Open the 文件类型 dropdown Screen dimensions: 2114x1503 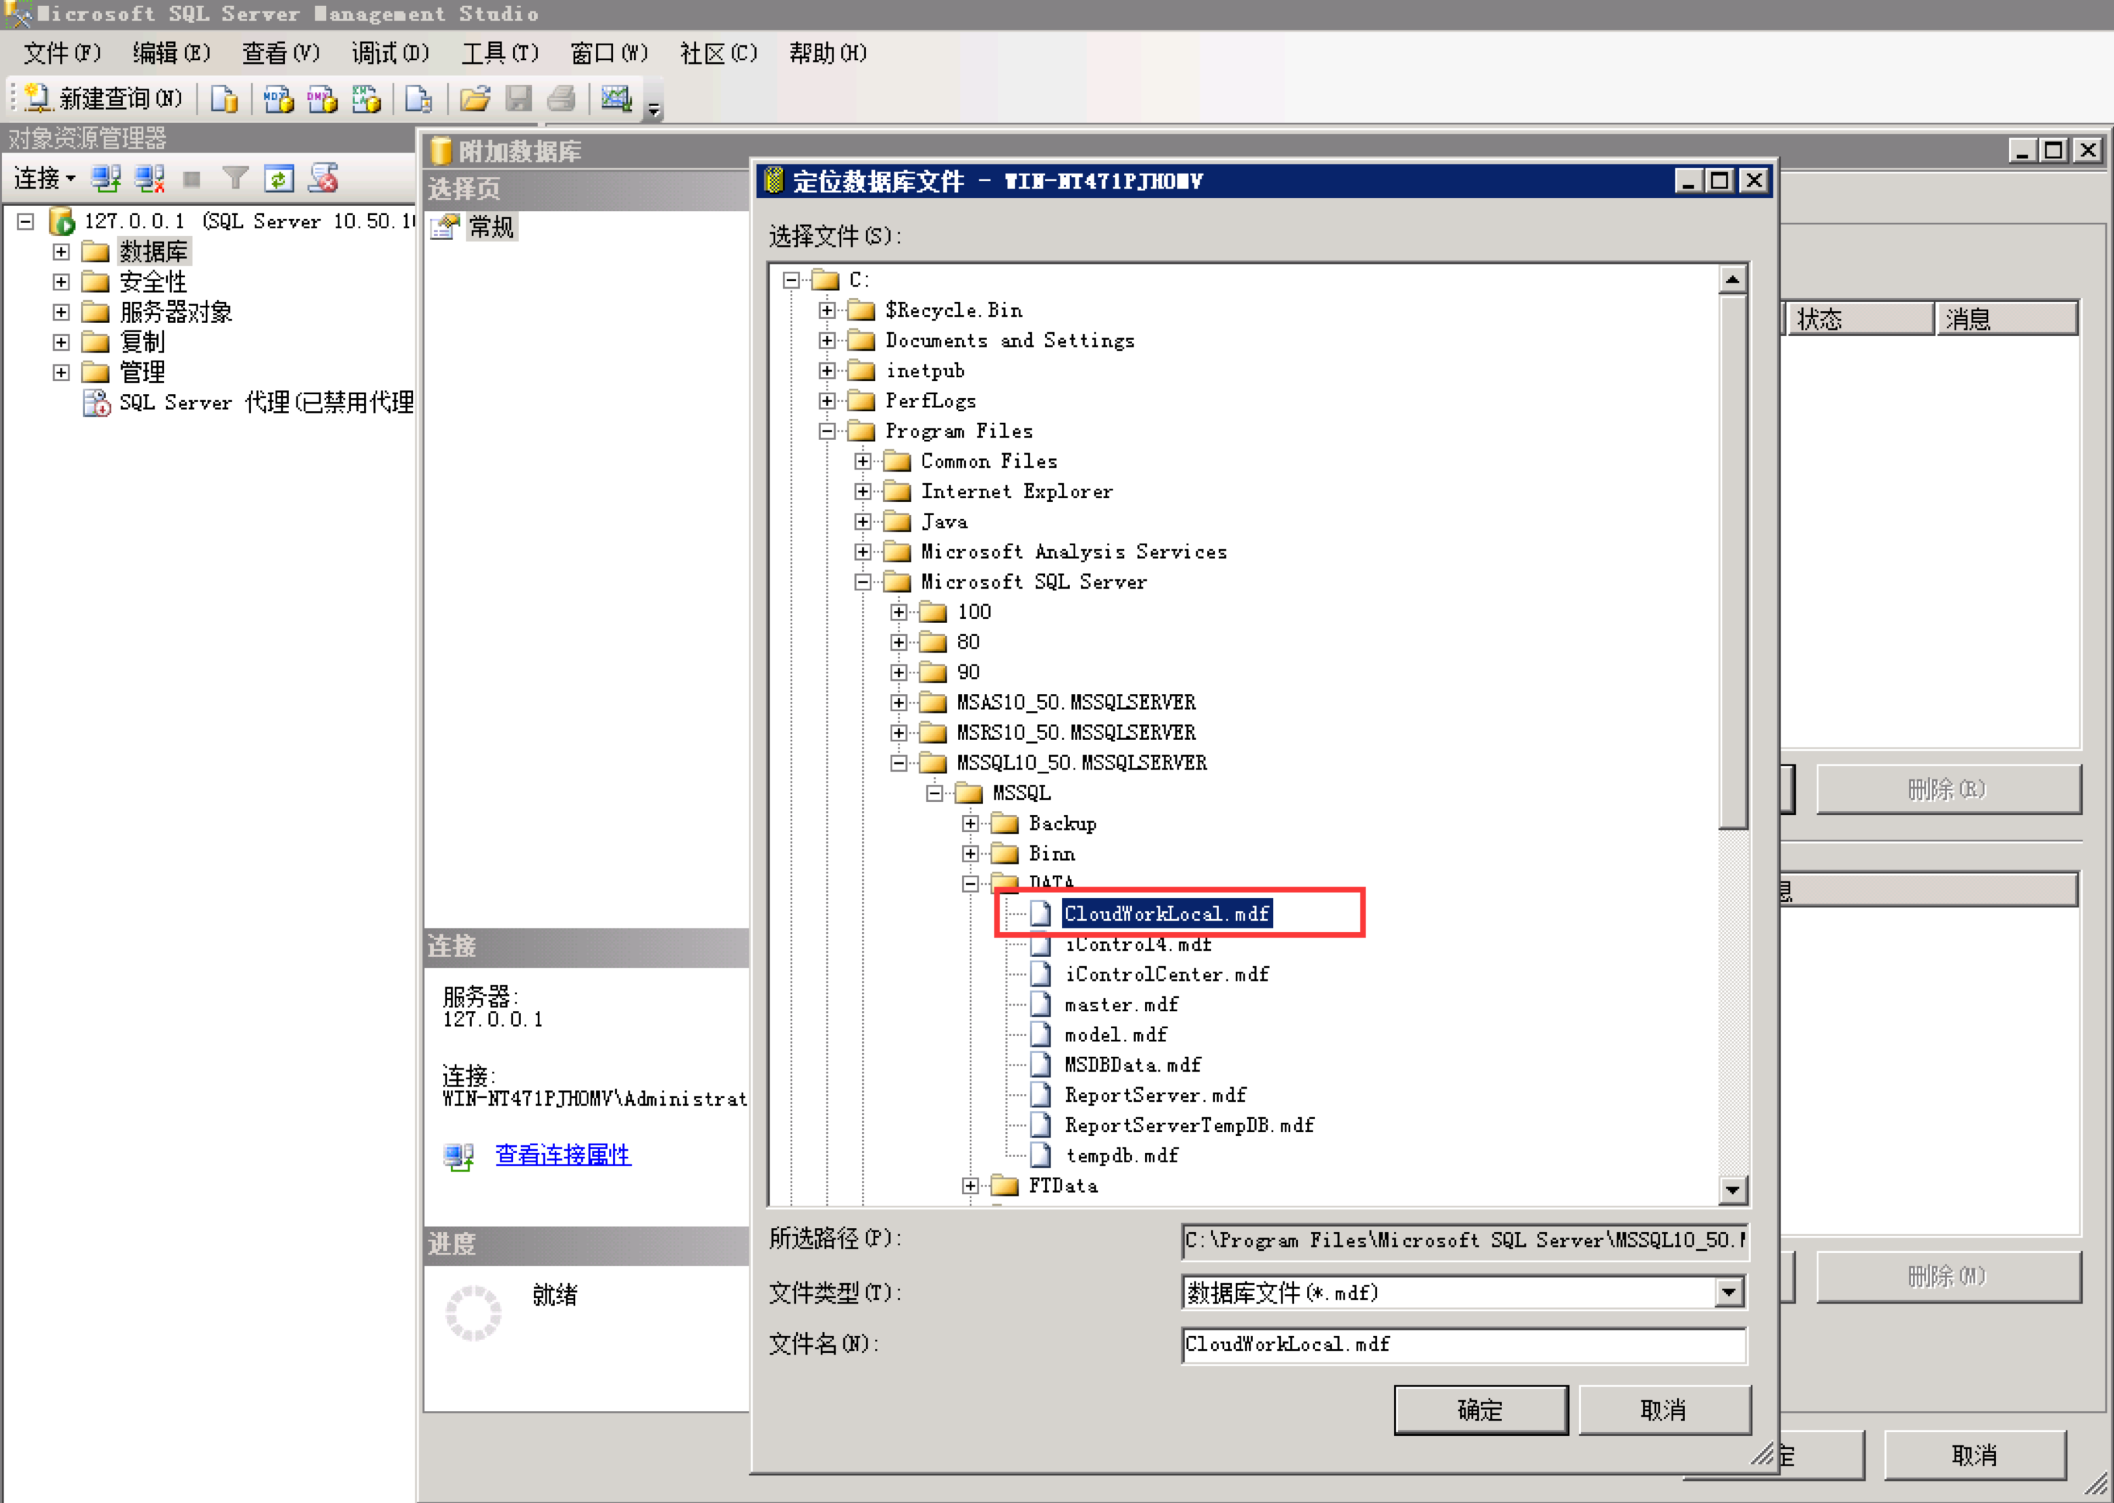(x=1729, y=1292)
